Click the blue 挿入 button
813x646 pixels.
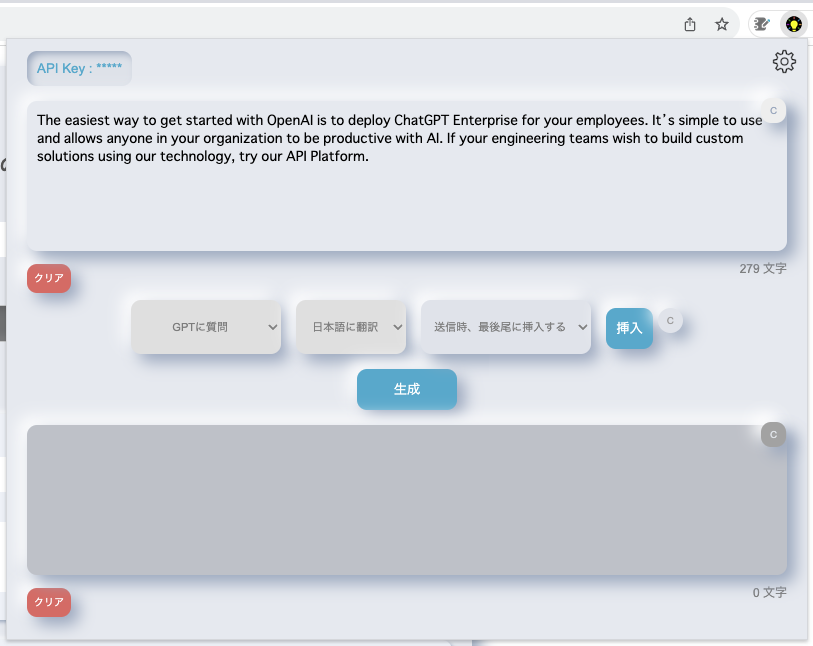[x=629, y=328]
